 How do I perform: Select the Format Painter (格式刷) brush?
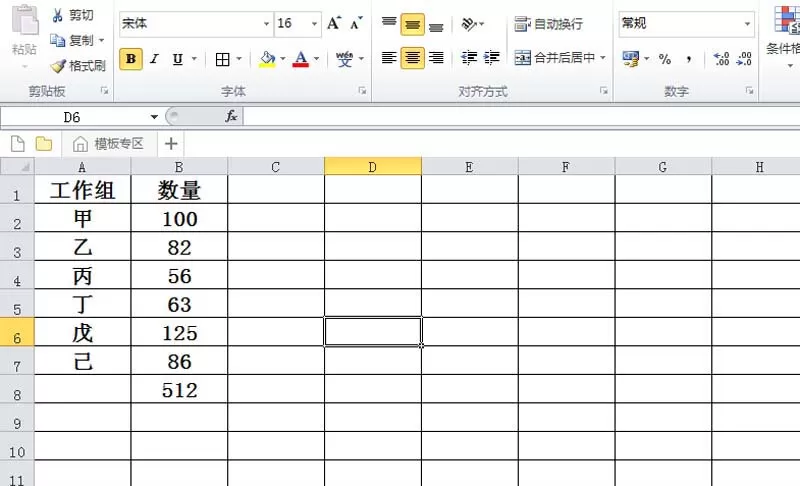(79, 66)
